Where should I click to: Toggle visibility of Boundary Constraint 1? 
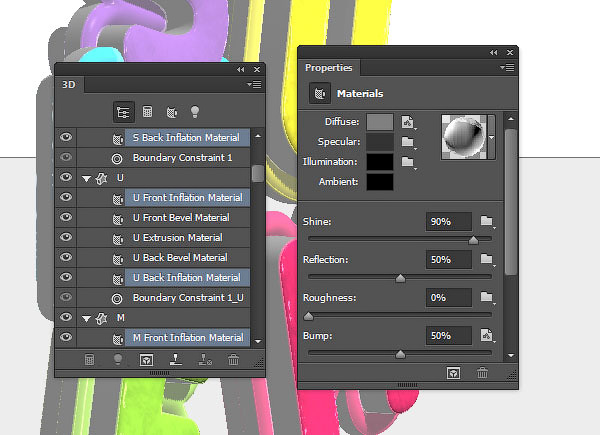point(66,157)
